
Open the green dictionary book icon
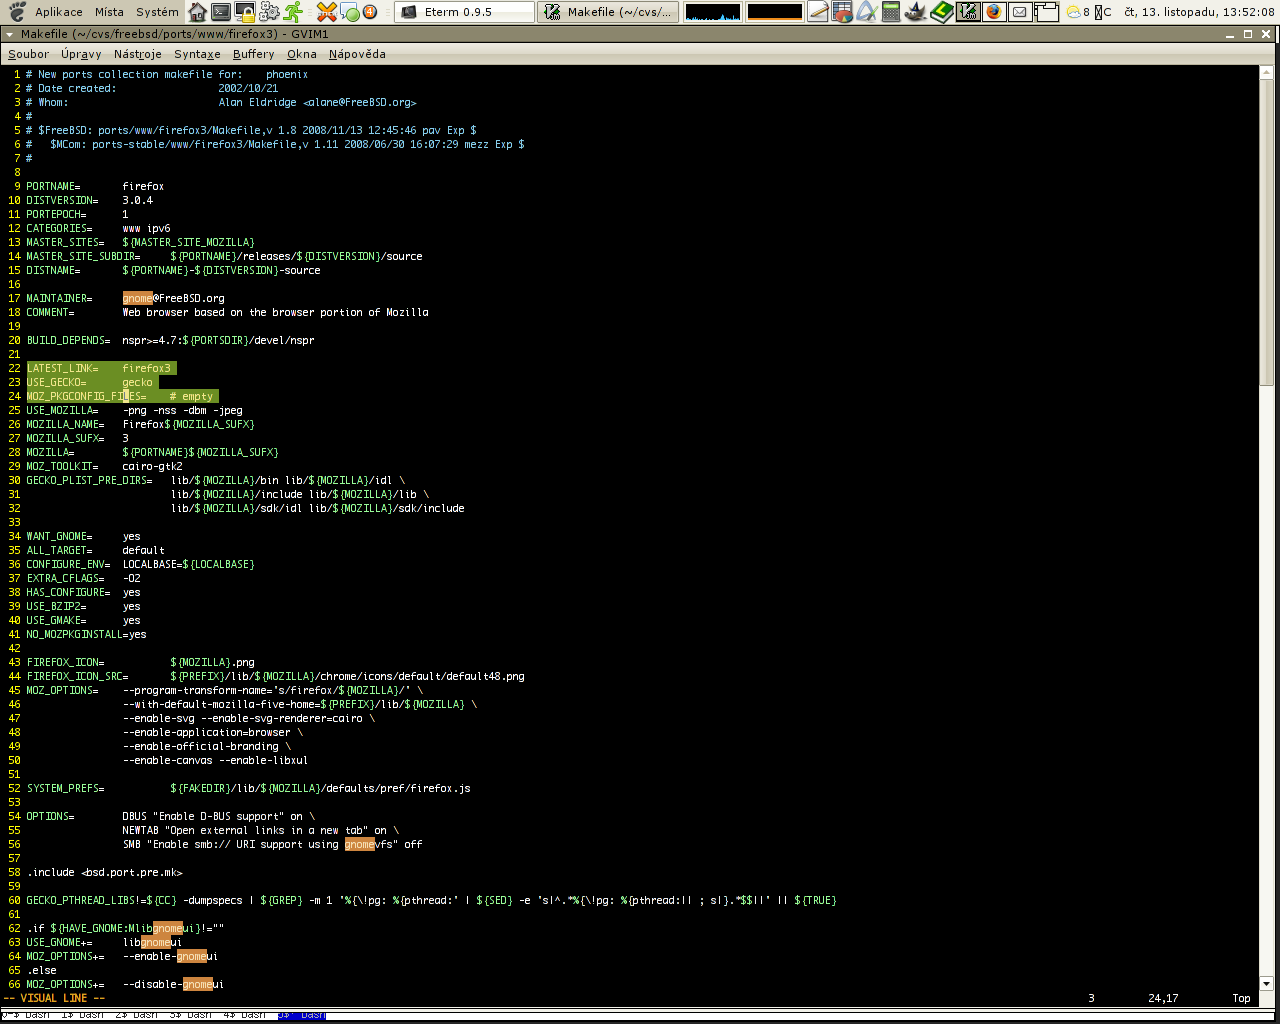[x=941, y=12]
